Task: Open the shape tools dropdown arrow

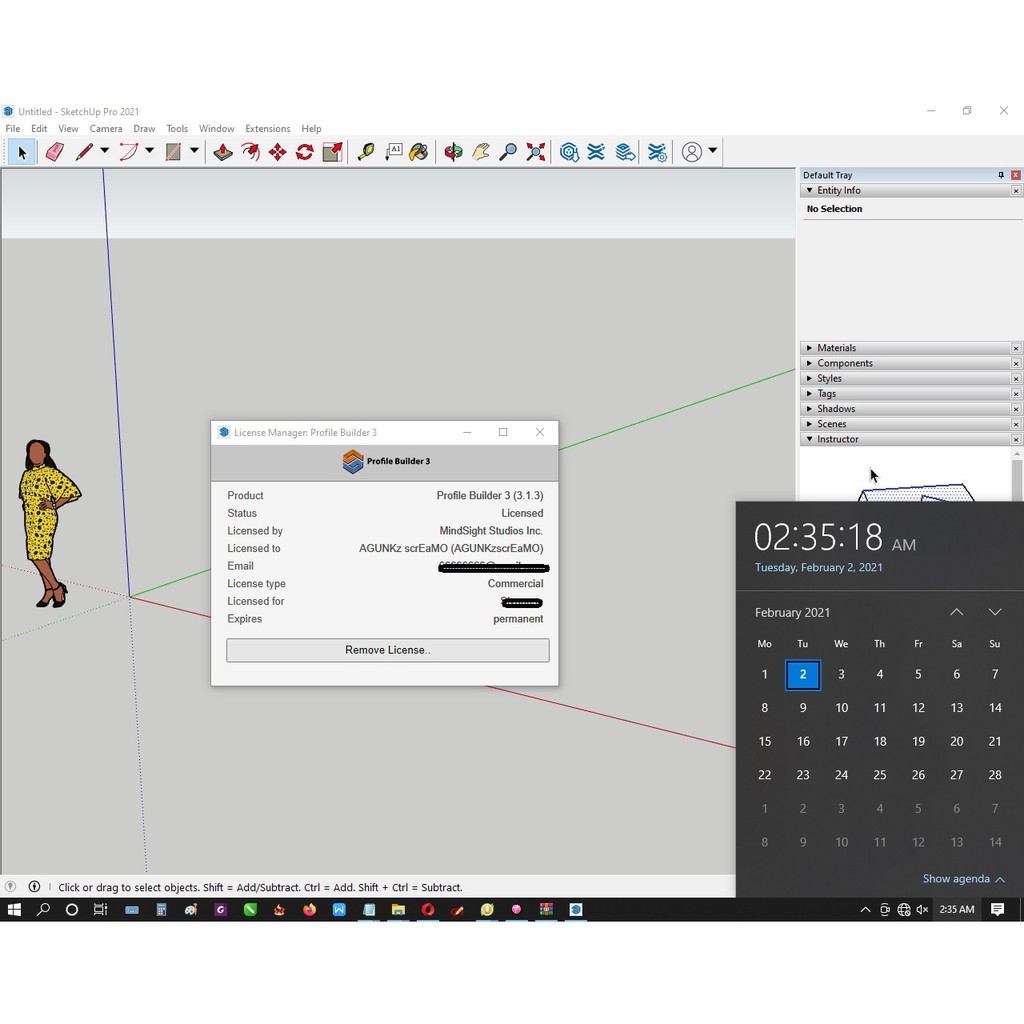Action: point(194,151)
